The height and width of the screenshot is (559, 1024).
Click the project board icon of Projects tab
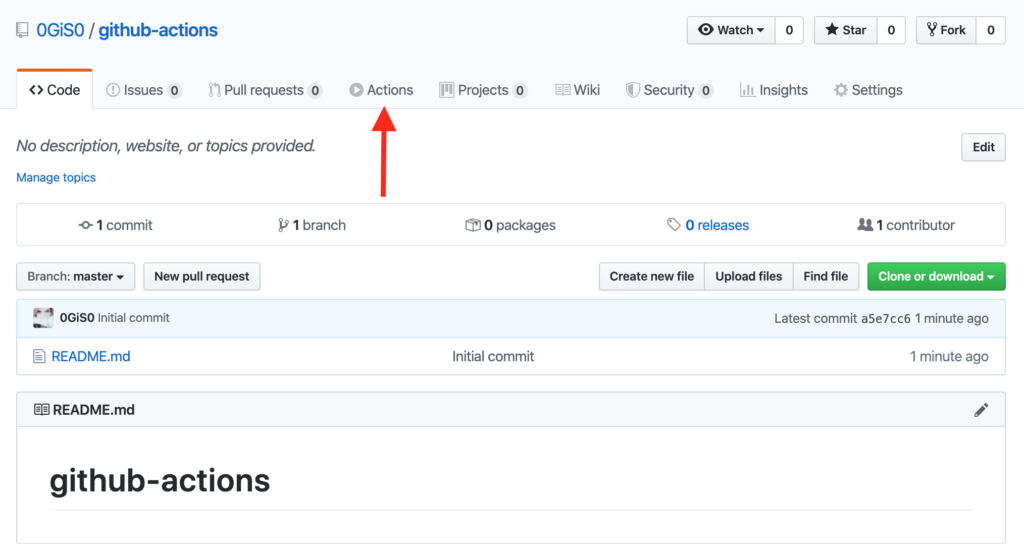click(x=447, y=90)
